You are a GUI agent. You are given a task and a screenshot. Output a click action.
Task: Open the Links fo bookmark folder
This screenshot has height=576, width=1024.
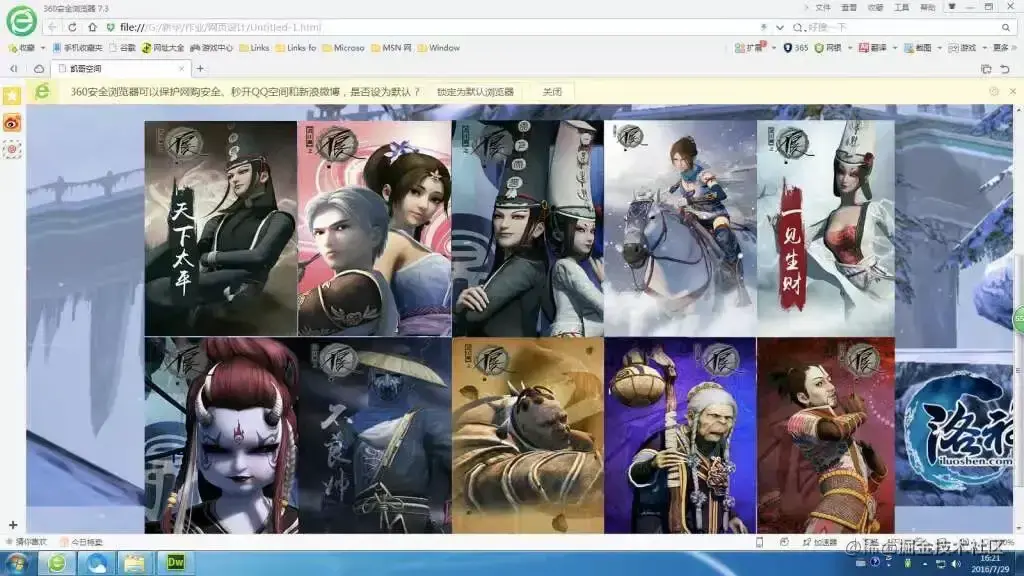pos(296,48)
